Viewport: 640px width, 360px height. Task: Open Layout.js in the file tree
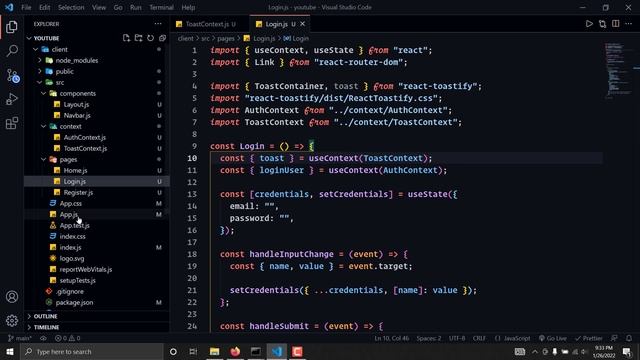(97, 104)
